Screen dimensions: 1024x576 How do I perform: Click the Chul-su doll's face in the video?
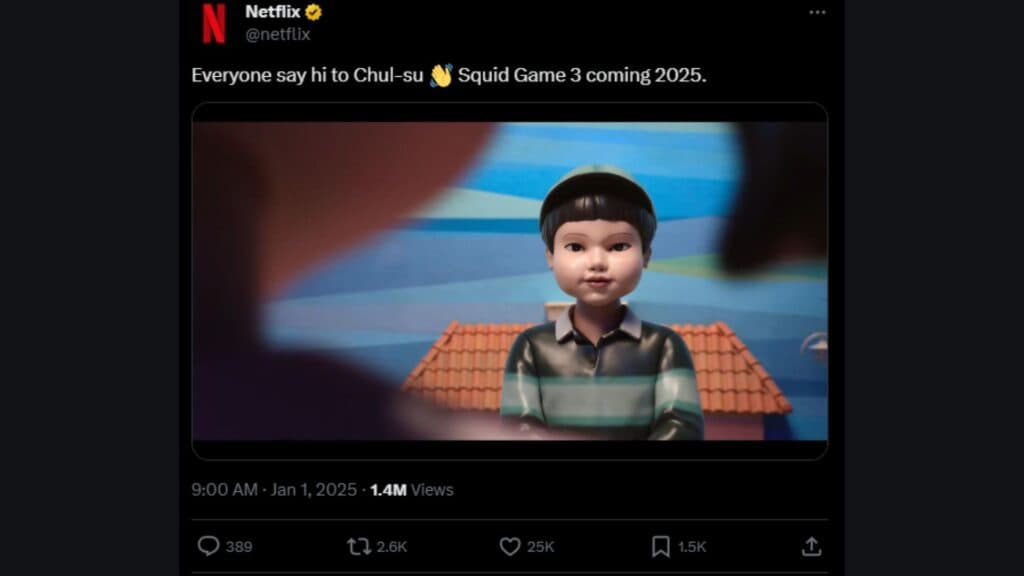click(x=598, y=258)
